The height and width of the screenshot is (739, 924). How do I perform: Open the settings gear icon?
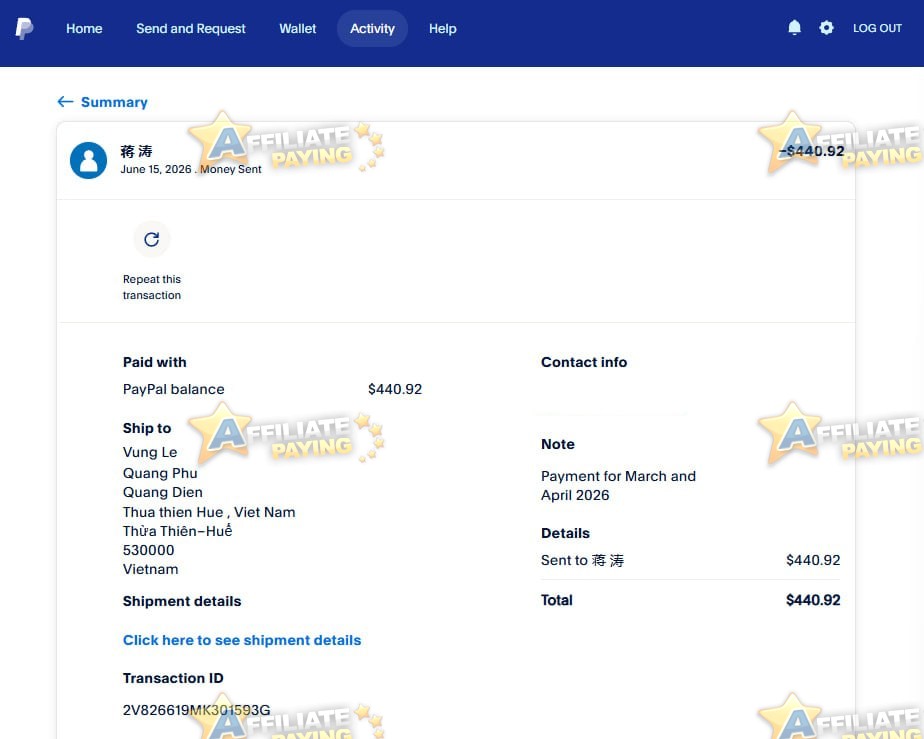tap(826, 28)
